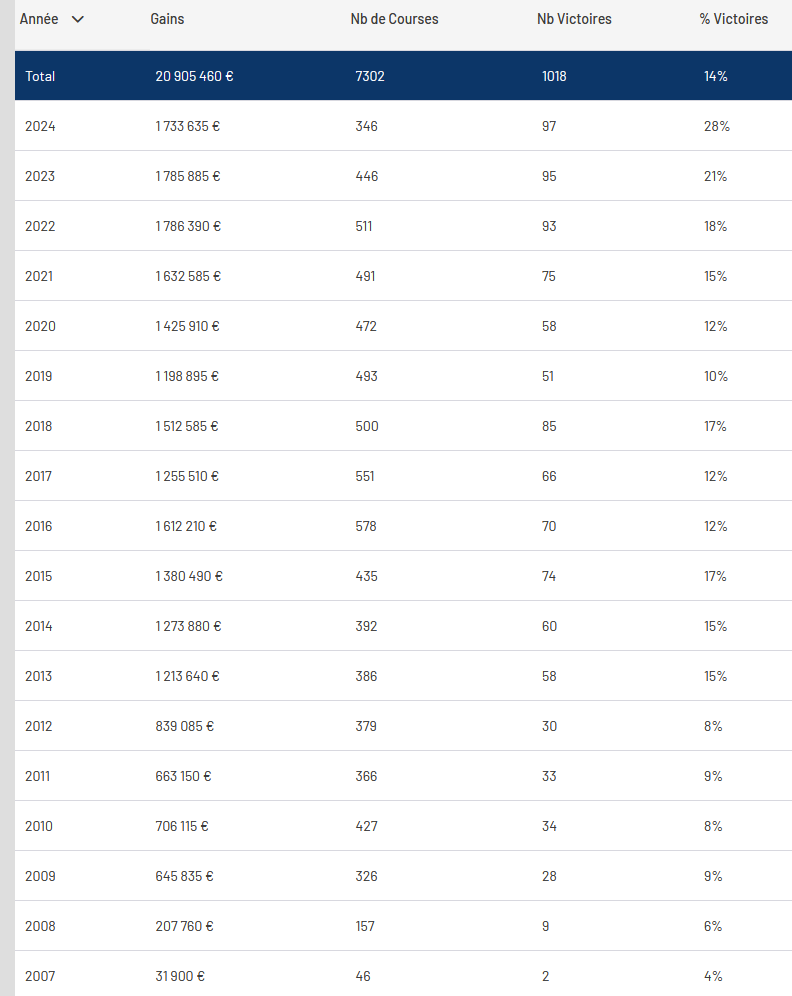Click the Année sort chevron arrow
The image size is (792, 996).
(x=77, y=20)
